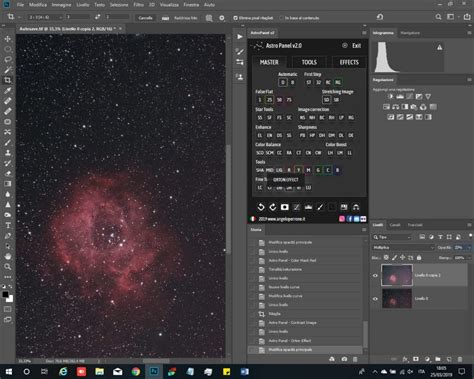Open the Immagine menu
474x379 pixels.
[61, 5]
